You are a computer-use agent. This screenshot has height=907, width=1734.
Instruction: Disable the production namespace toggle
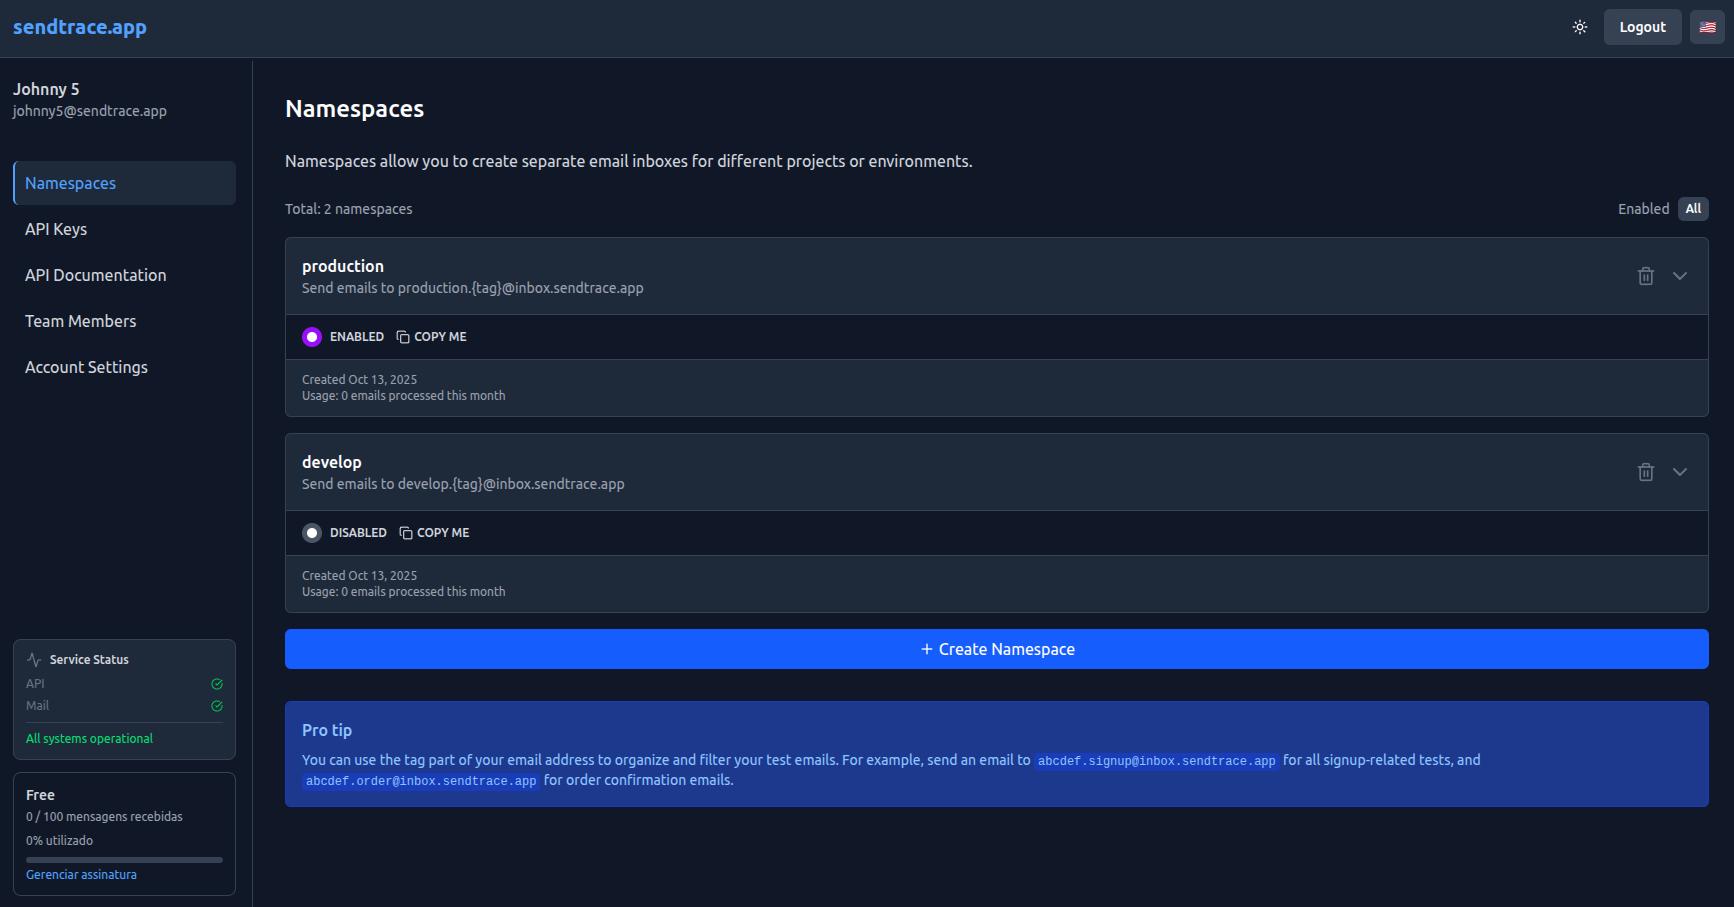click(x=312, y=337)
